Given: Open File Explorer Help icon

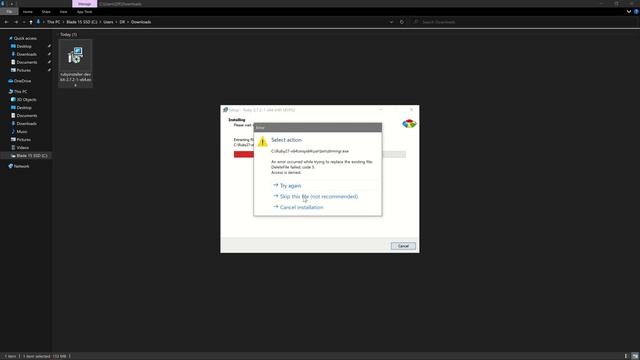Looking at the screenshot, I should click(x=636, y=12).
